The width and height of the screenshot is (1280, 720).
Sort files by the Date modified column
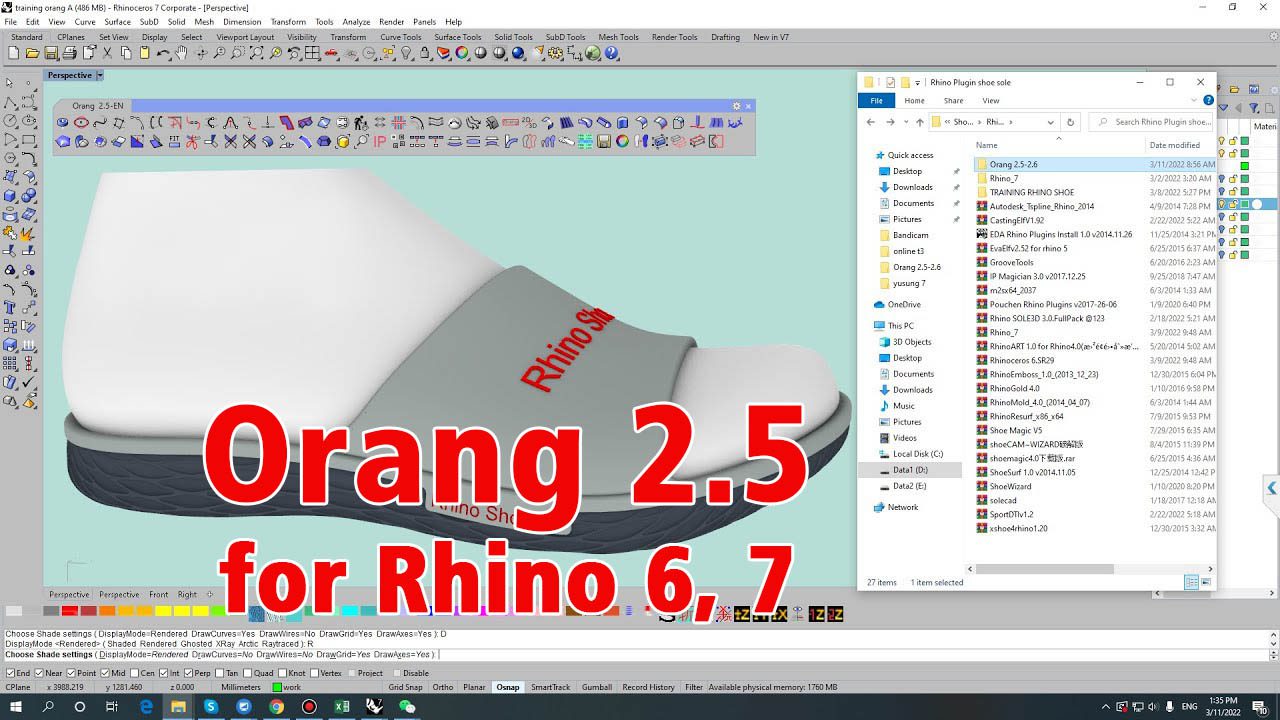point(1174,144)
